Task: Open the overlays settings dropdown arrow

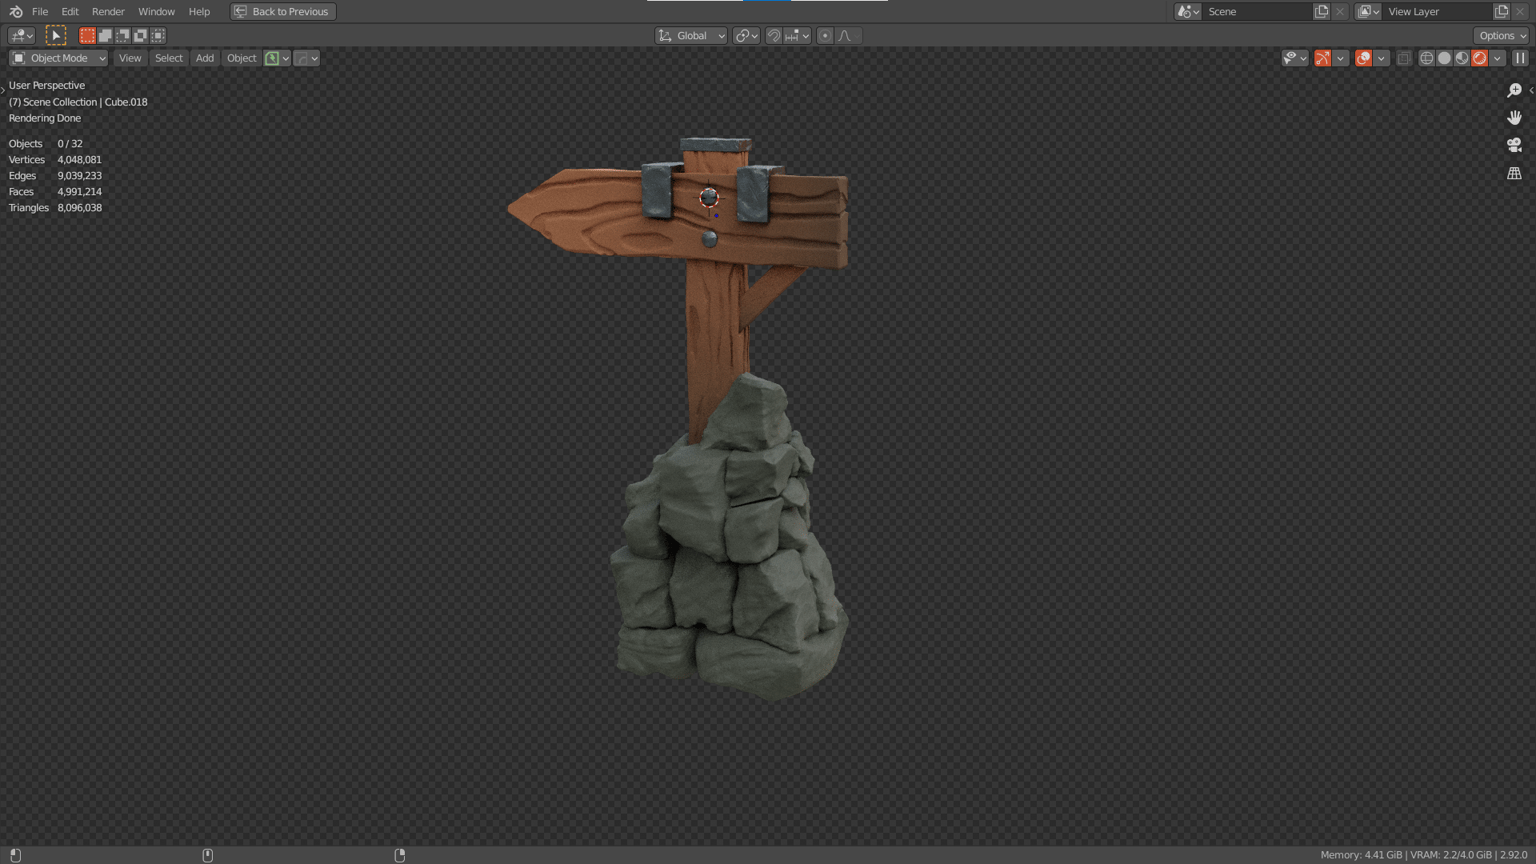Action: point(1381,58)
